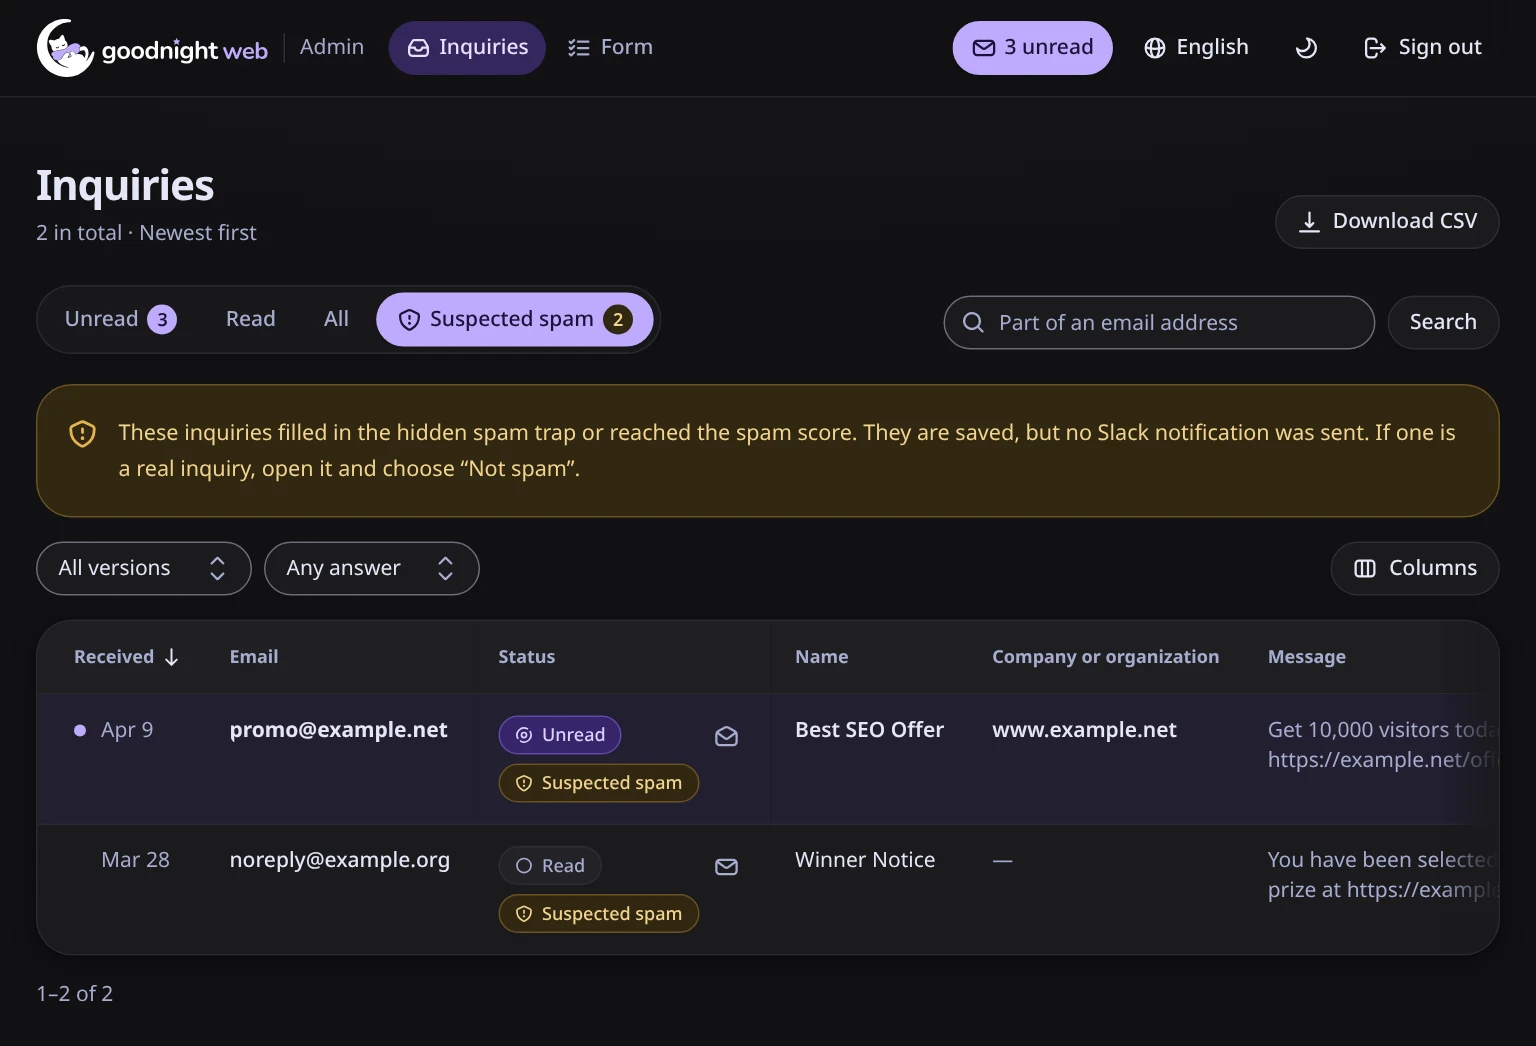
Task: Open the Columns chooser
Action: (1415, 568)
